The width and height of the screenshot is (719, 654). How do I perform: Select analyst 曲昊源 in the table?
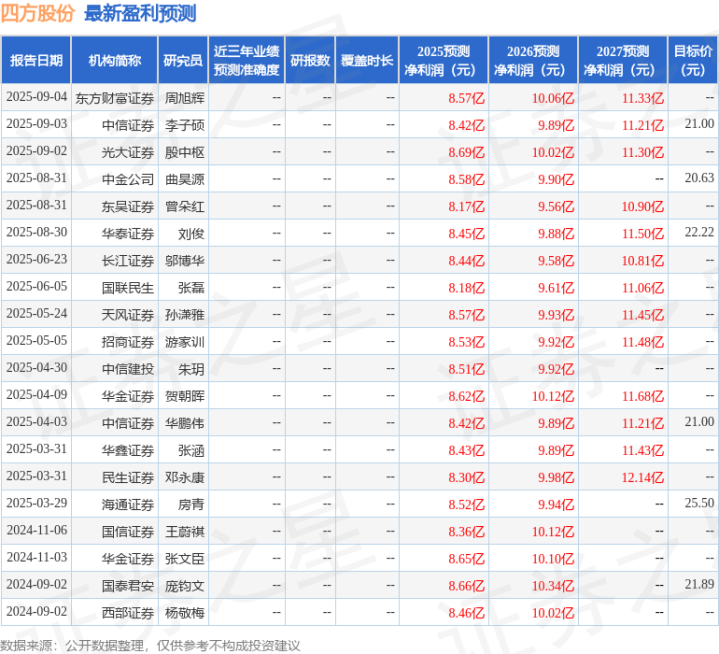184,179
